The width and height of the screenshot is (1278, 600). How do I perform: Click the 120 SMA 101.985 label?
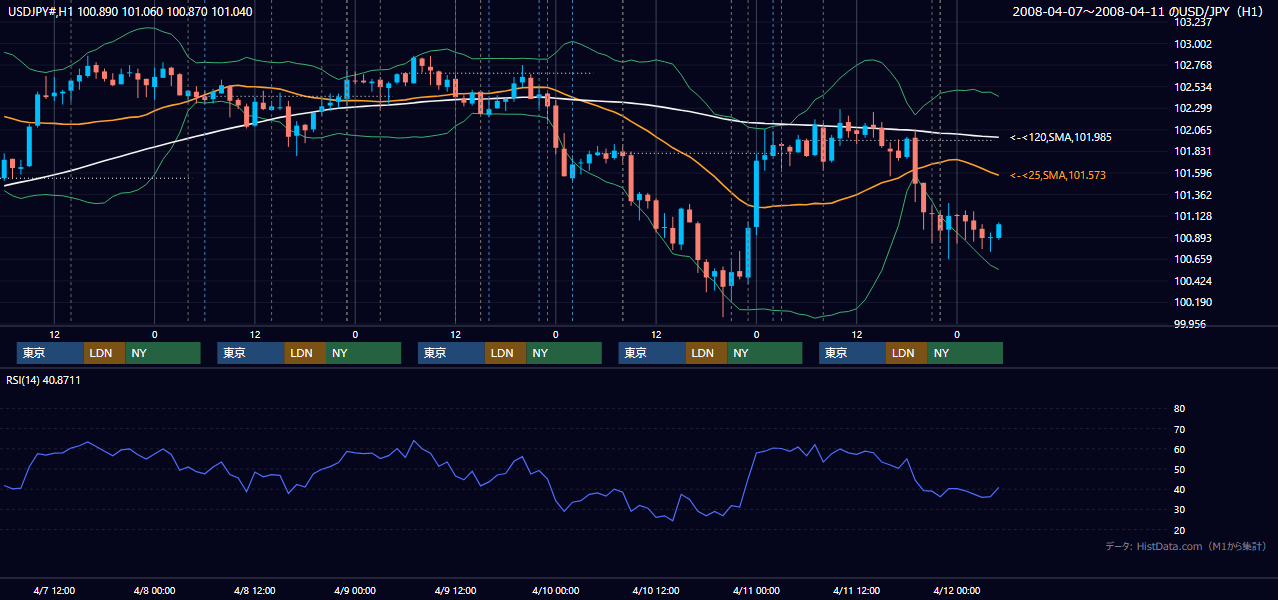point(1061,137)
